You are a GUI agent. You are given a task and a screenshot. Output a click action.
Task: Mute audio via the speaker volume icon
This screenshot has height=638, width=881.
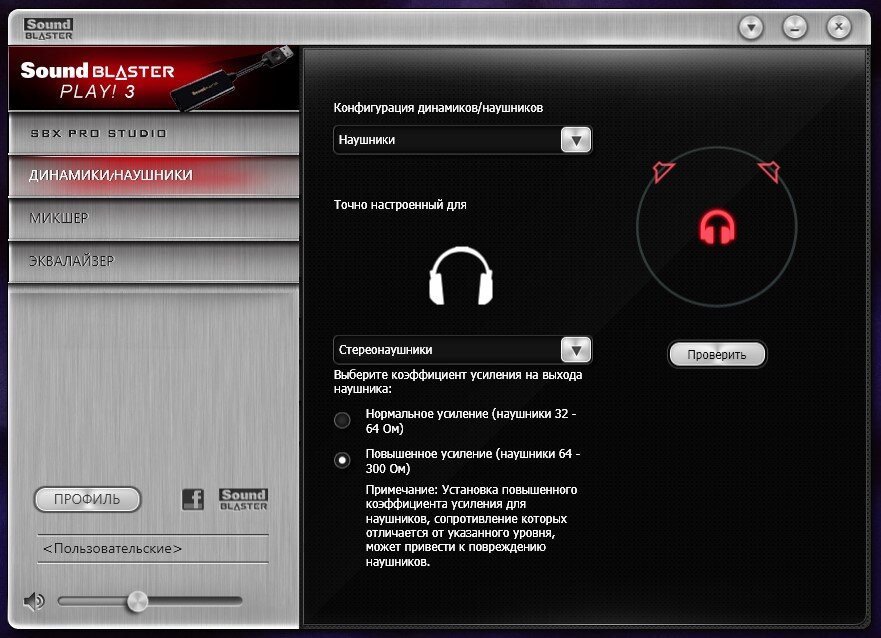(34, 601)
